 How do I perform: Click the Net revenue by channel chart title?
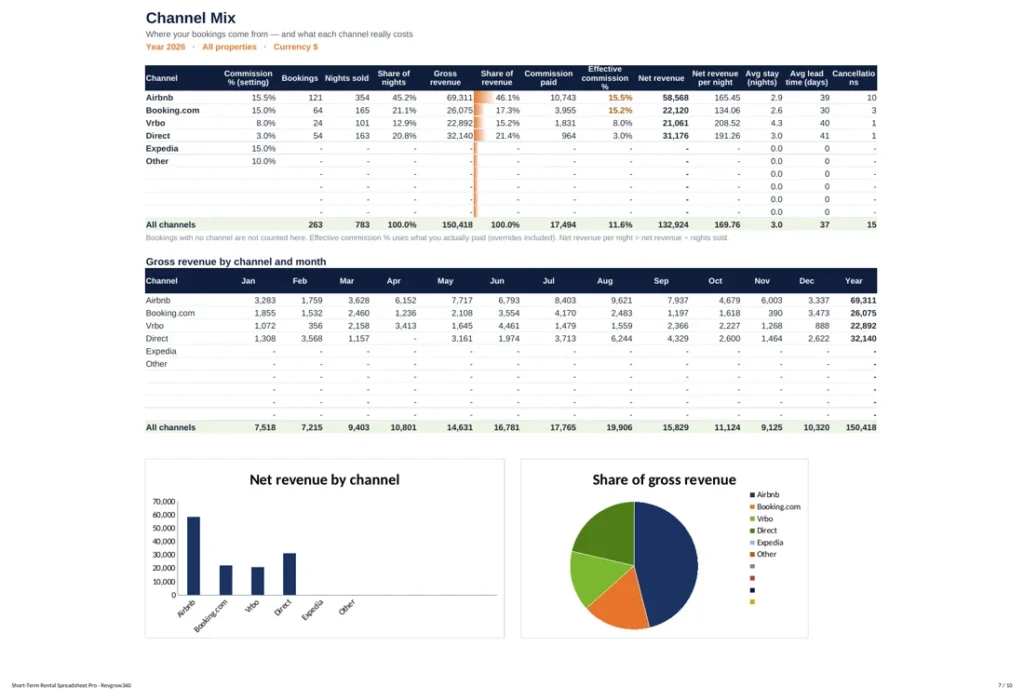(325, 480)
